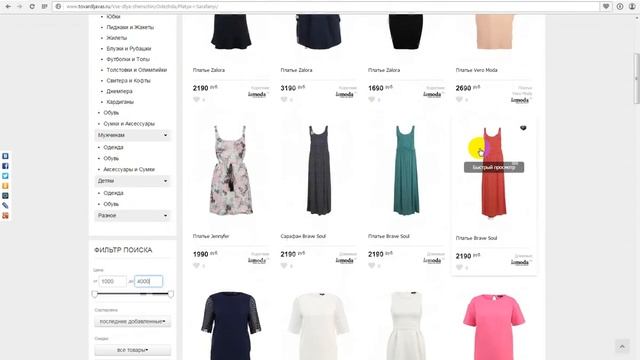The width and height of the screenshot is (640, 360).
Task: Open the 'последние добавленные' sort dropdown
Action: click(x=132, y=322)
